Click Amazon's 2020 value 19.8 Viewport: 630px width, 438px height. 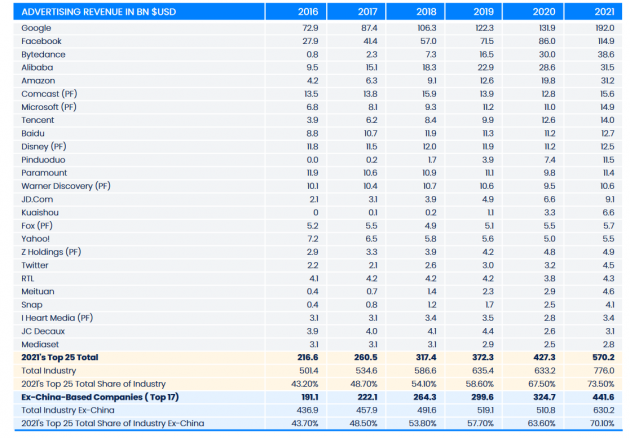pos(548,81)
